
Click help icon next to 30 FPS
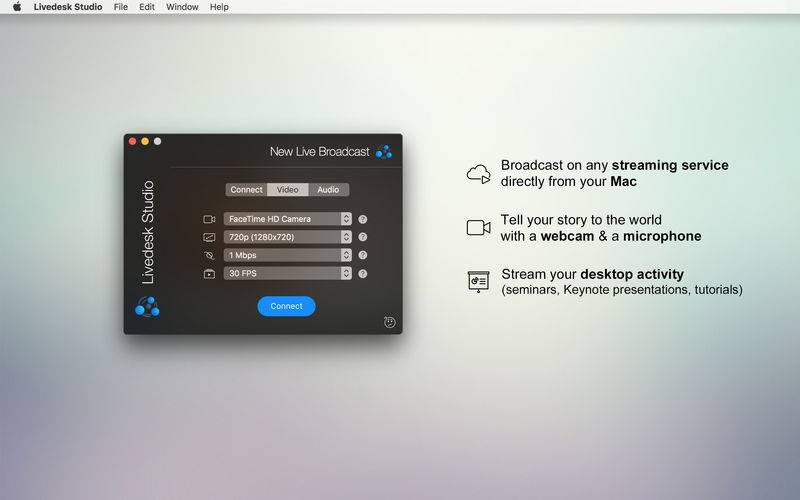[x=363, y=273]
